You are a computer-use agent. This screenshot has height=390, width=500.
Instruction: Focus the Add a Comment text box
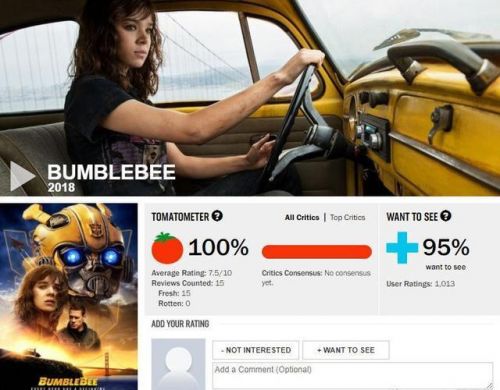point(352,376)
